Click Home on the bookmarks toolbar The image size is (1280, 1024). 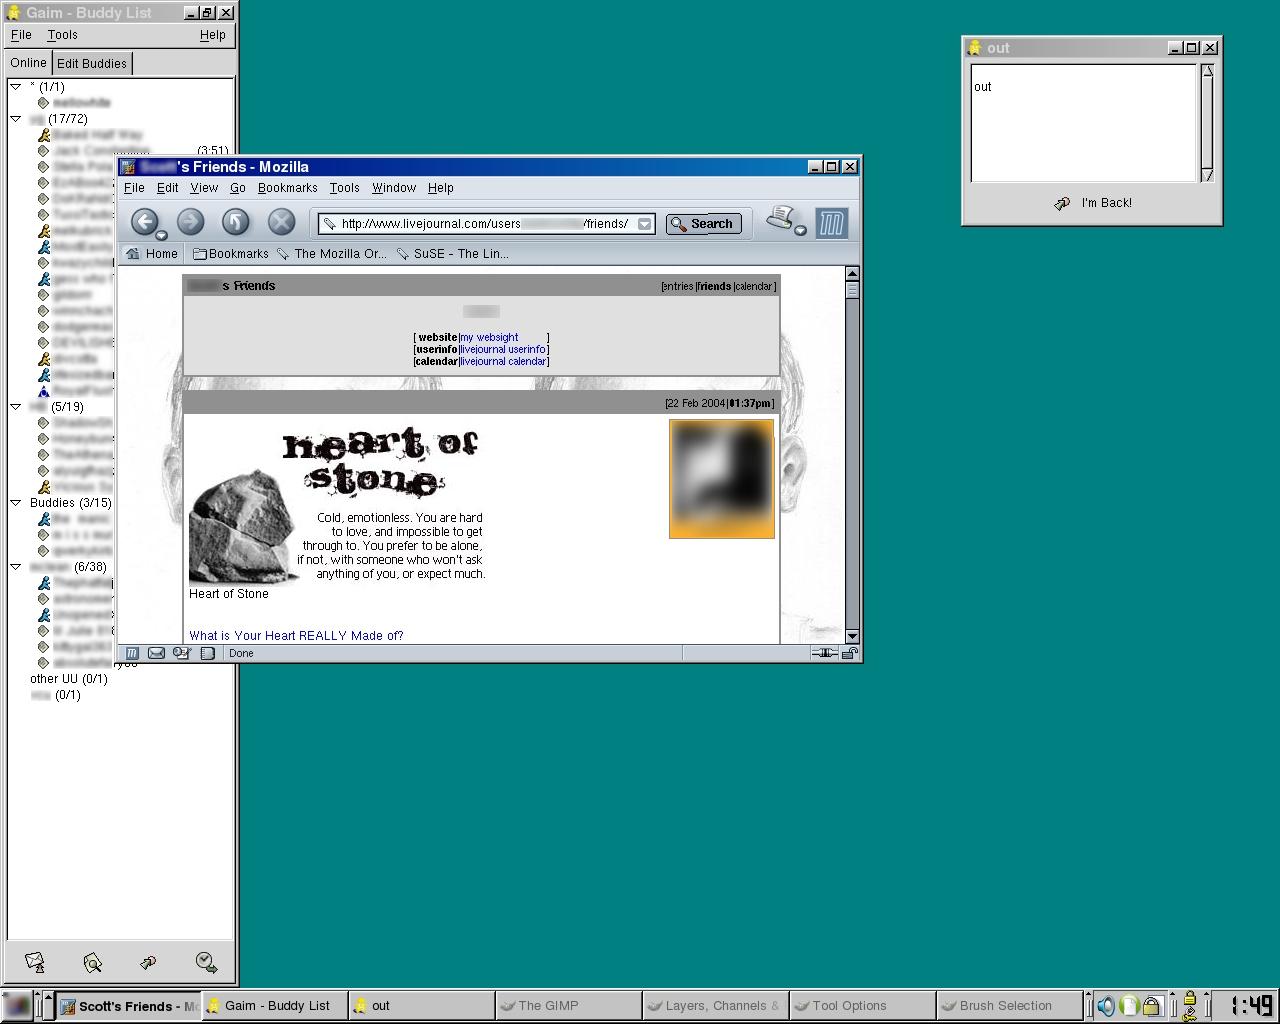click(152, 254)
